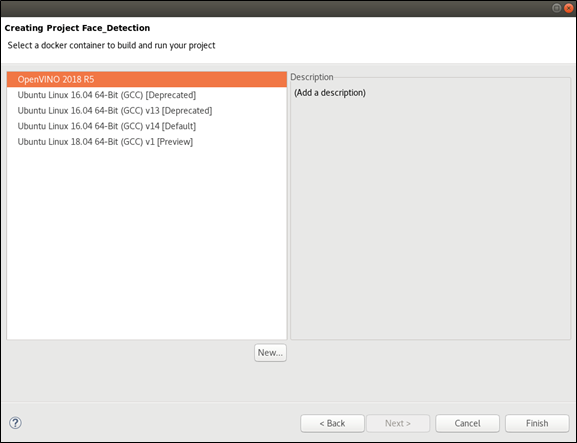
Task: Click the greyed-out Next button
Action: [398, 423]
